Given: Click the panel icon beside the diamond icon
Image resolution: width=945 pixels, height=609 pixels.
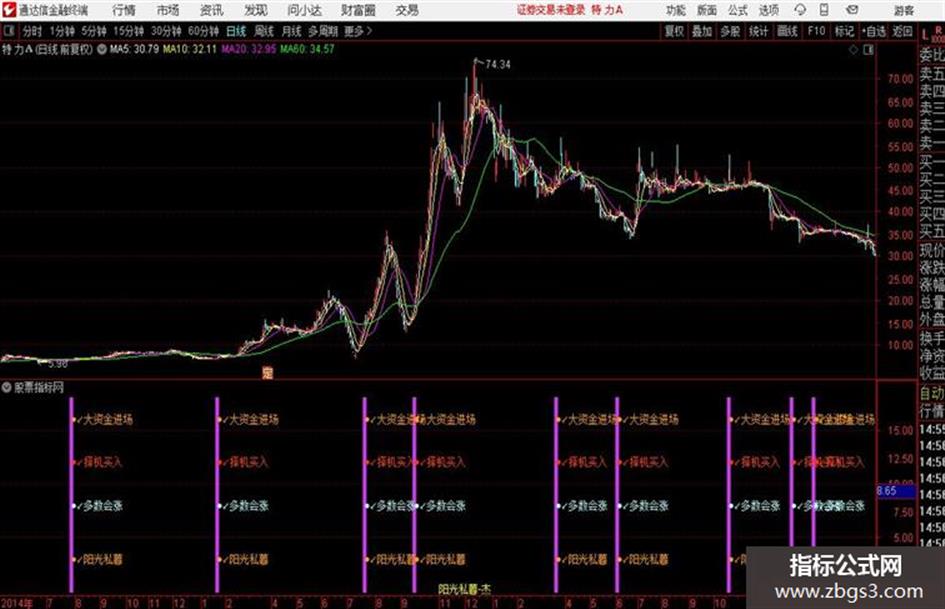Looking at the screenshot, I should pos(868,50).
